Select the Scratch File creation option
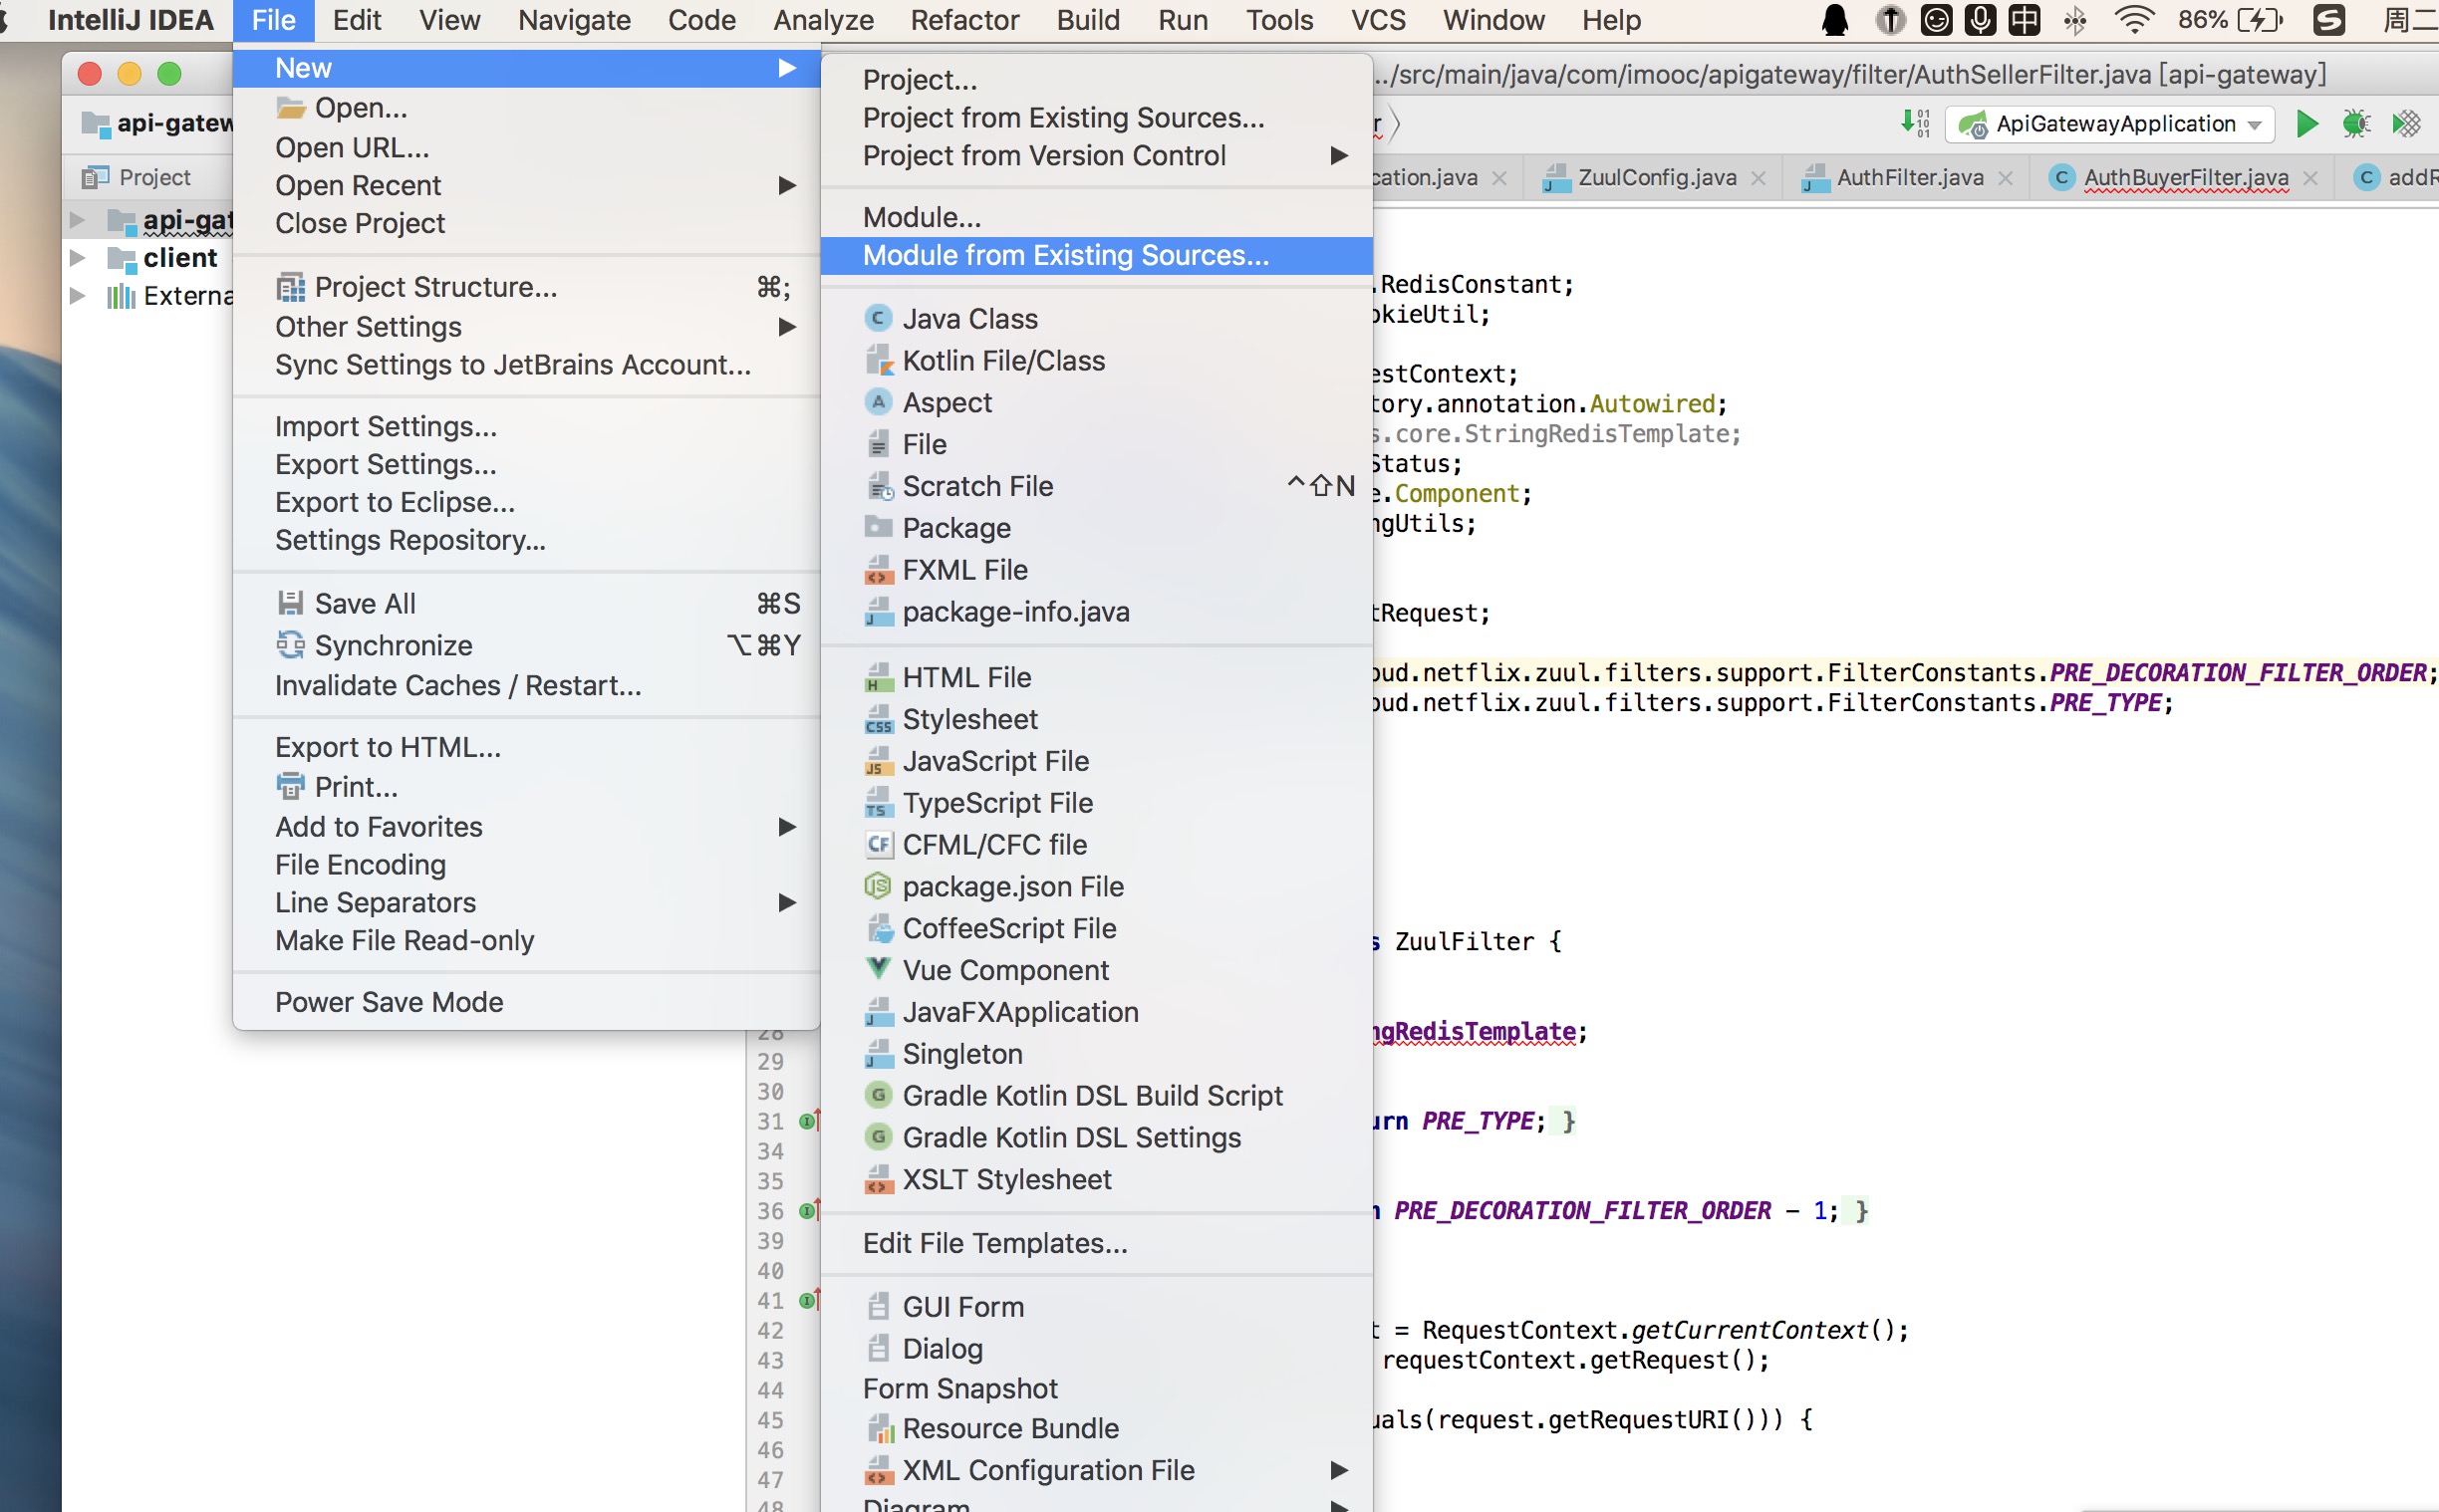 click(x=975, y=486)
